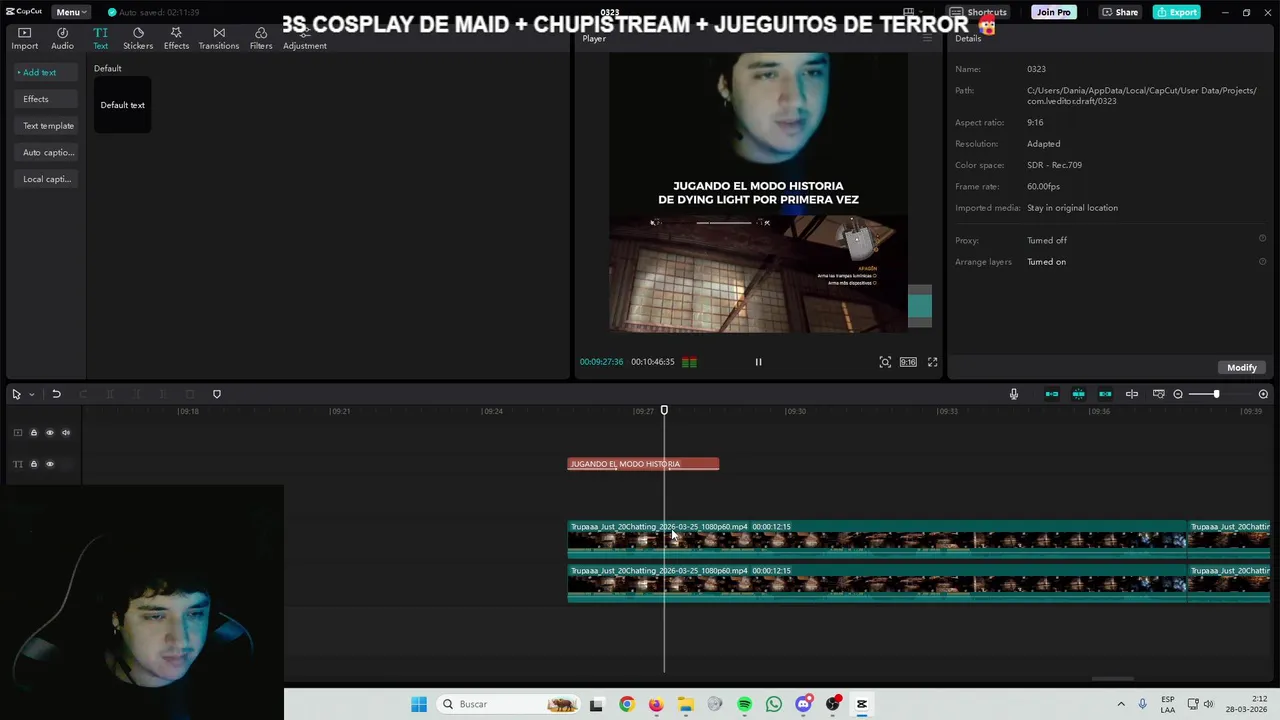This screenshot has width=1280, height=720.
Task: Toggle main track magnet
Action: coord(1052,394)
